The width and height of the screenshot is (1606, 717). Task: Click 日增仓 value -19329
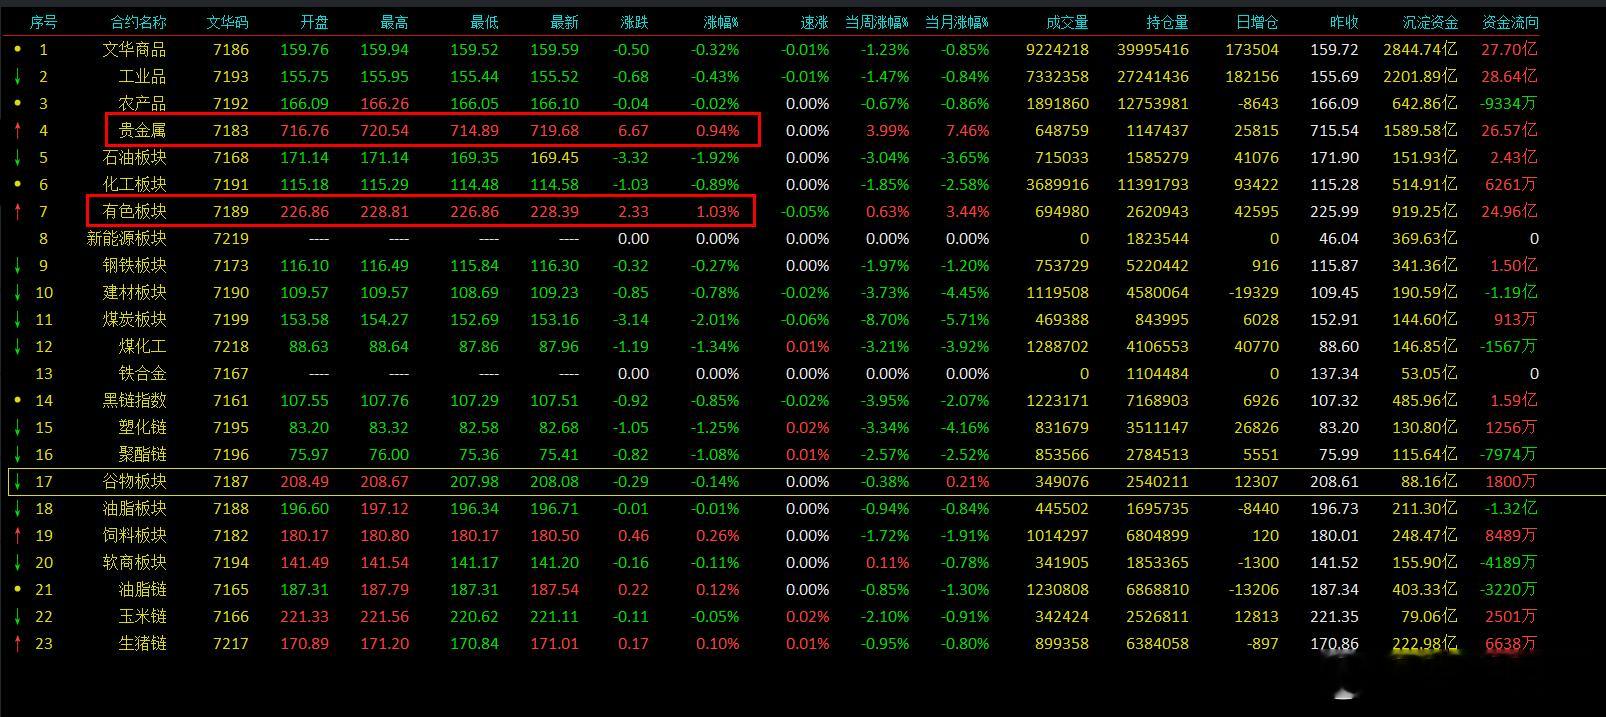[x=1254, y=292]
